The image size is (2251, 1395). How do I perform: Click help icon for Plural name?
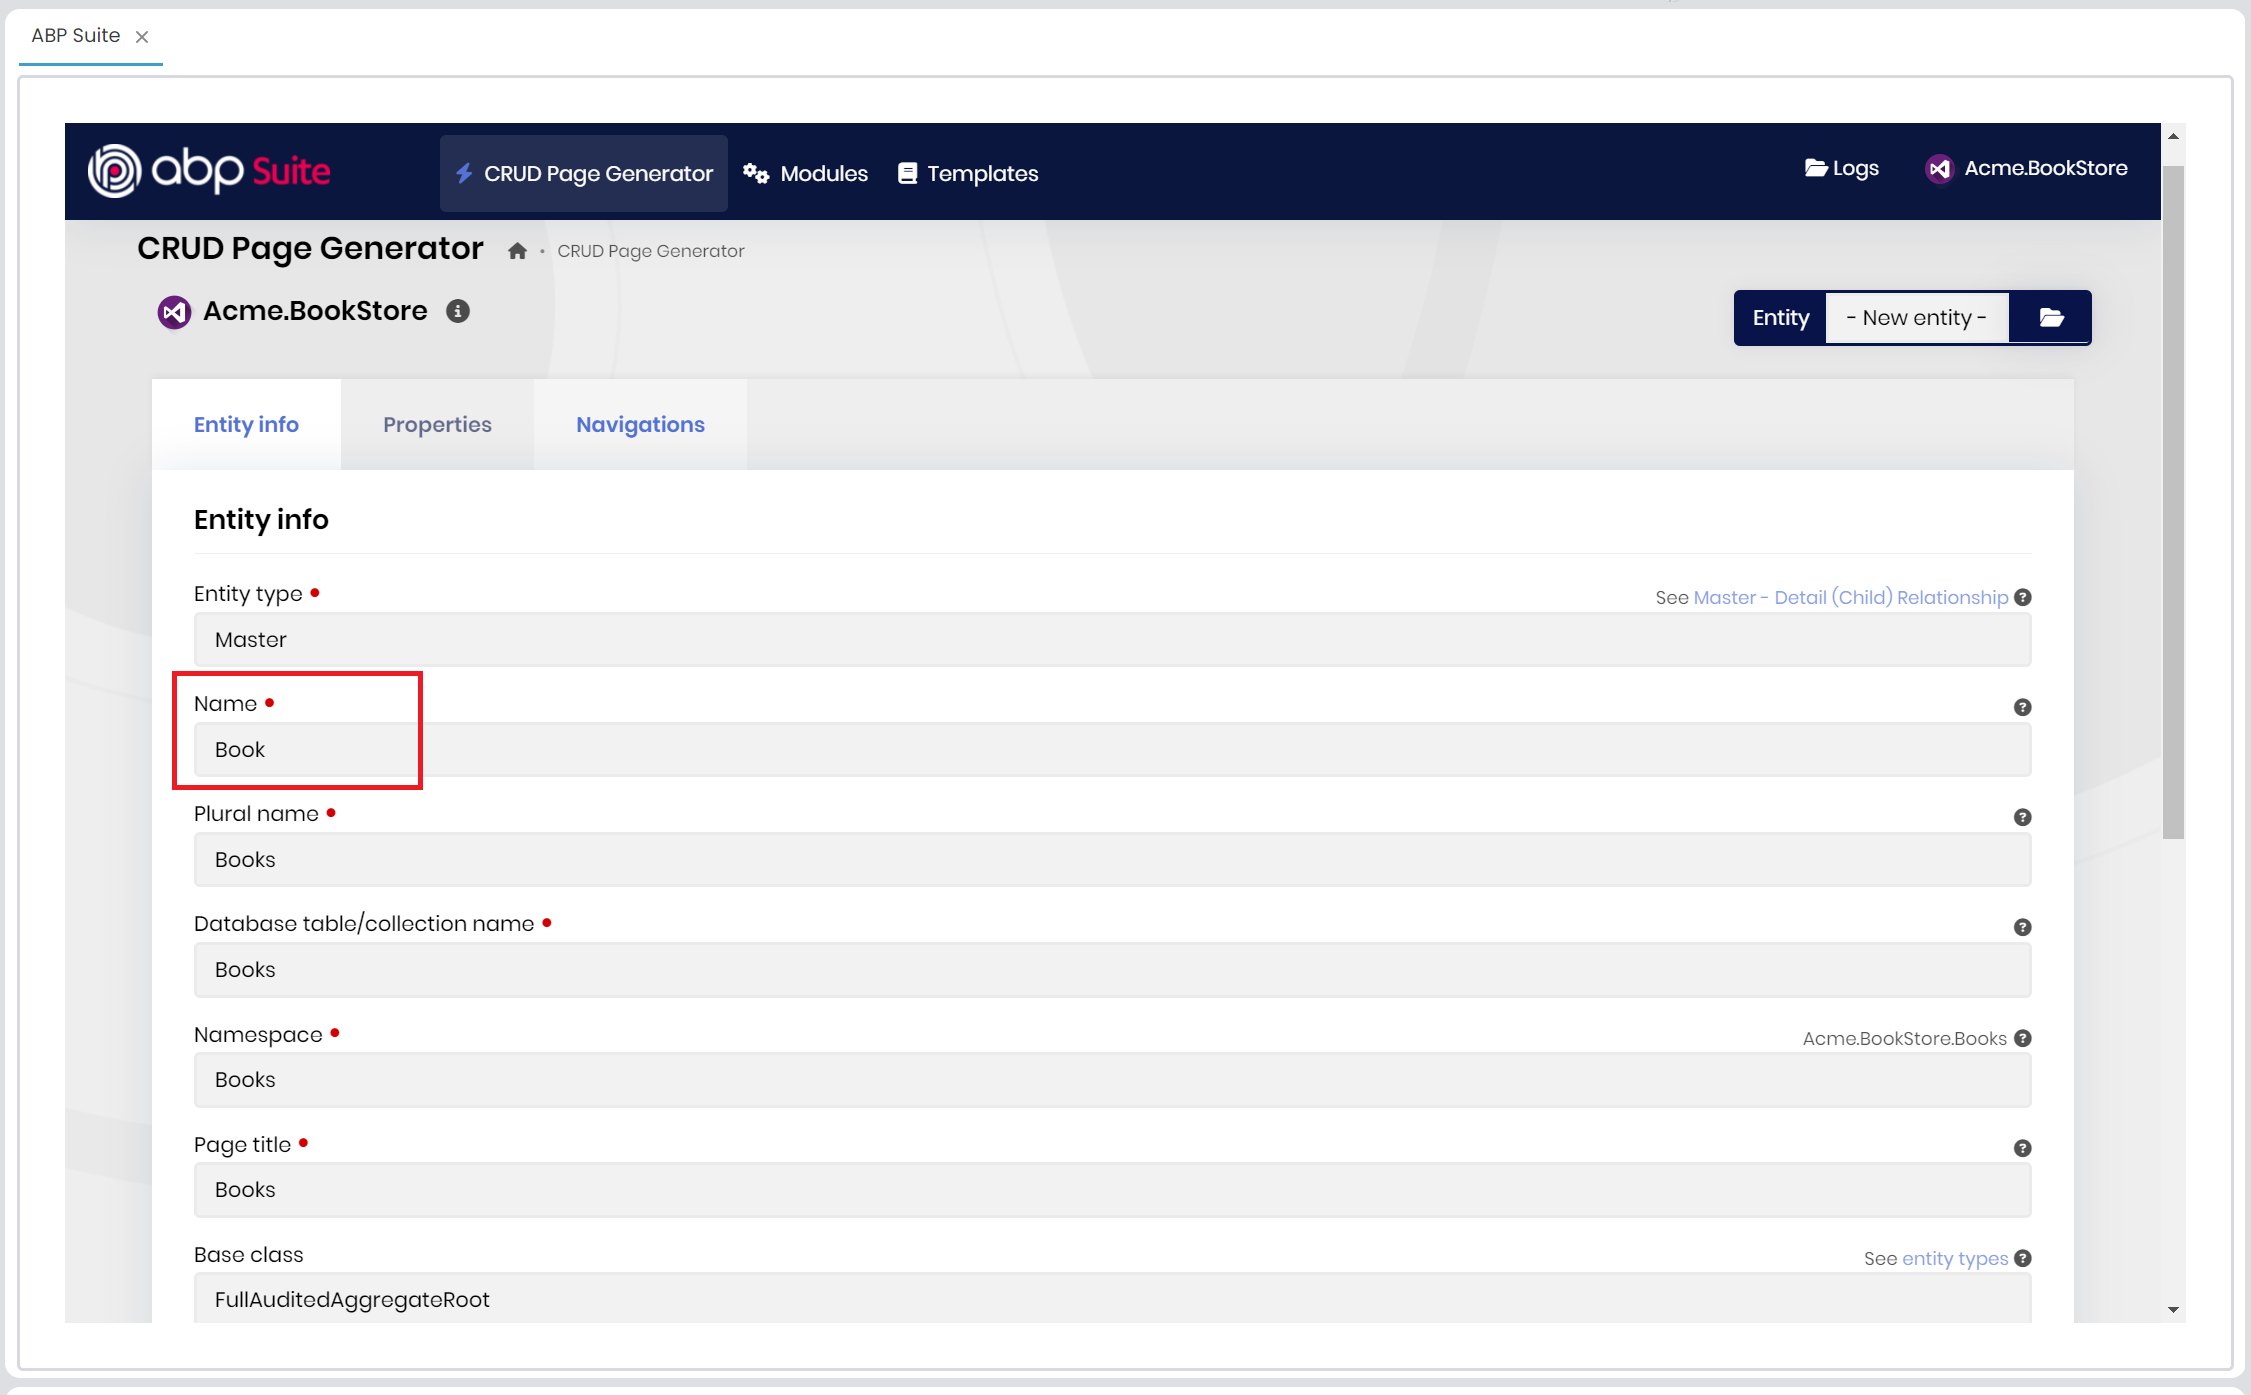2022,817
